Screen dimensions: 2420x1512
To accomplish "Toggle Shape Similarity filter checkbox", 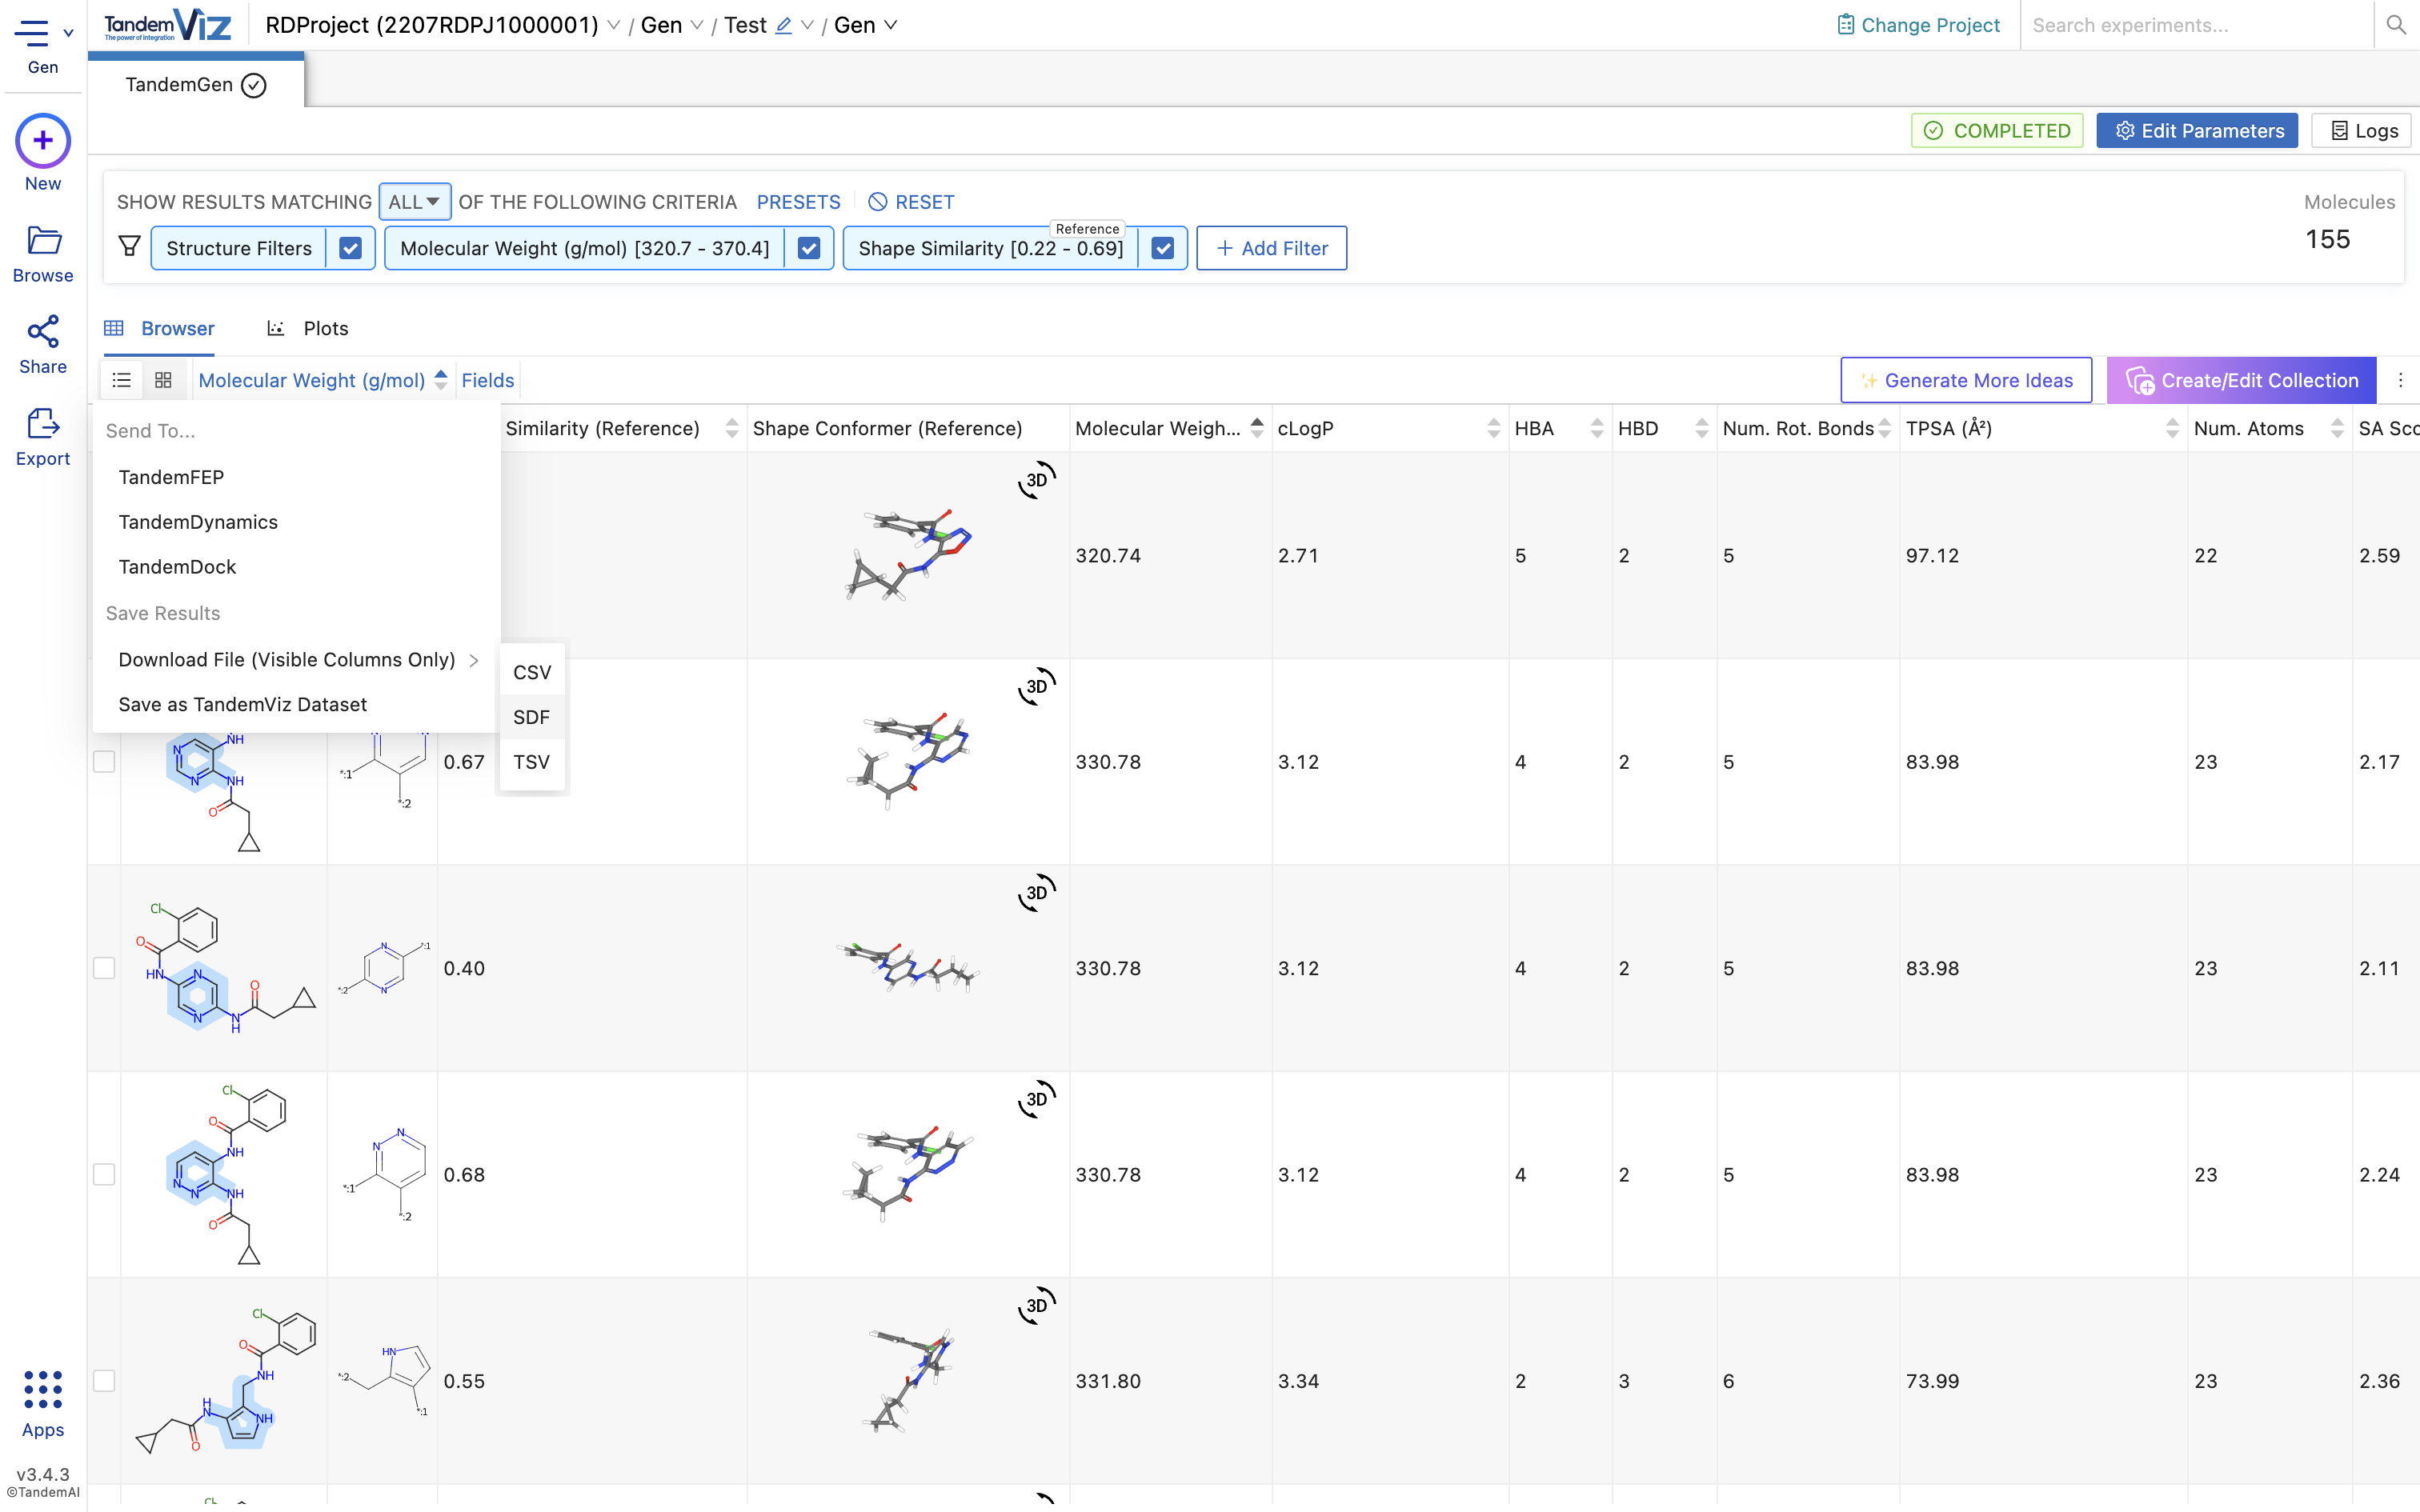I will (x=1162, y=248).
